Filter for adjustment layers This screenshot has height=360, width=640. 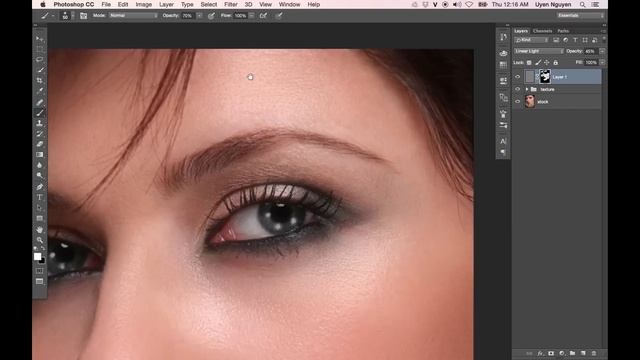[x=566, y=40]
